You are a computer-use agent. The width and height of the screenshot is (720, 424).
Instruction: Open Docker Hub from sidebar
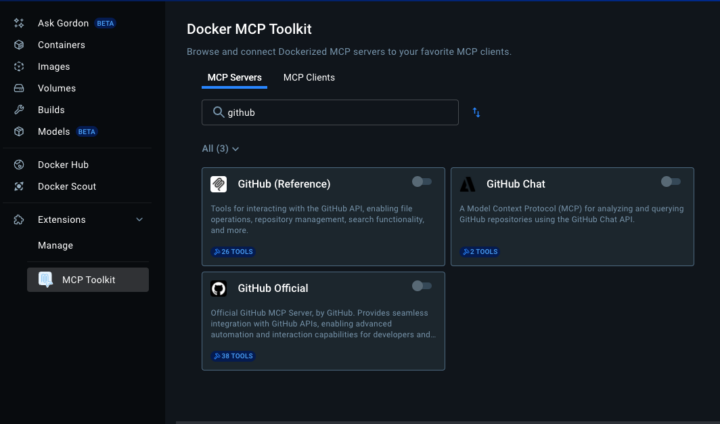tap(63, 164)
